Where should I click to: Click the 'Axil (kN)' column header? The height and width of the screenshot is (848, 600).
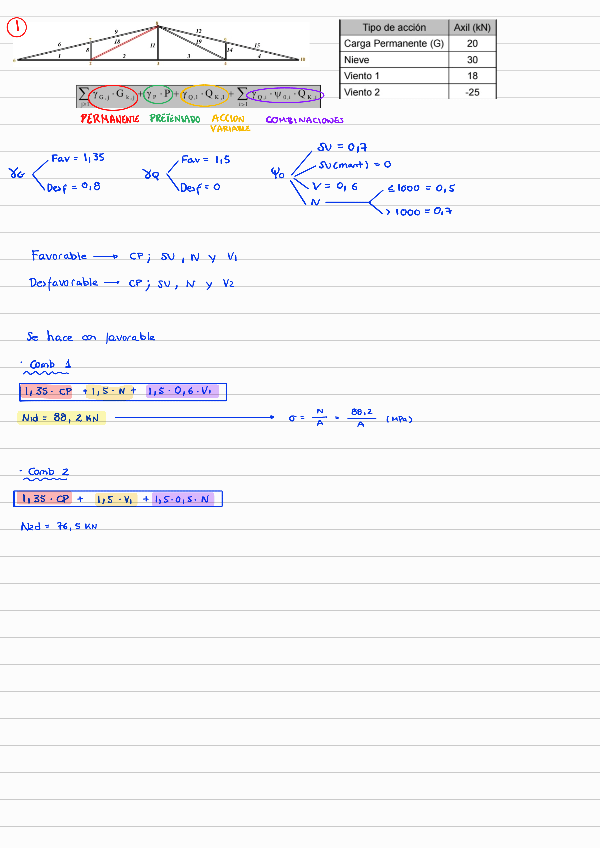tap(472, 28)
